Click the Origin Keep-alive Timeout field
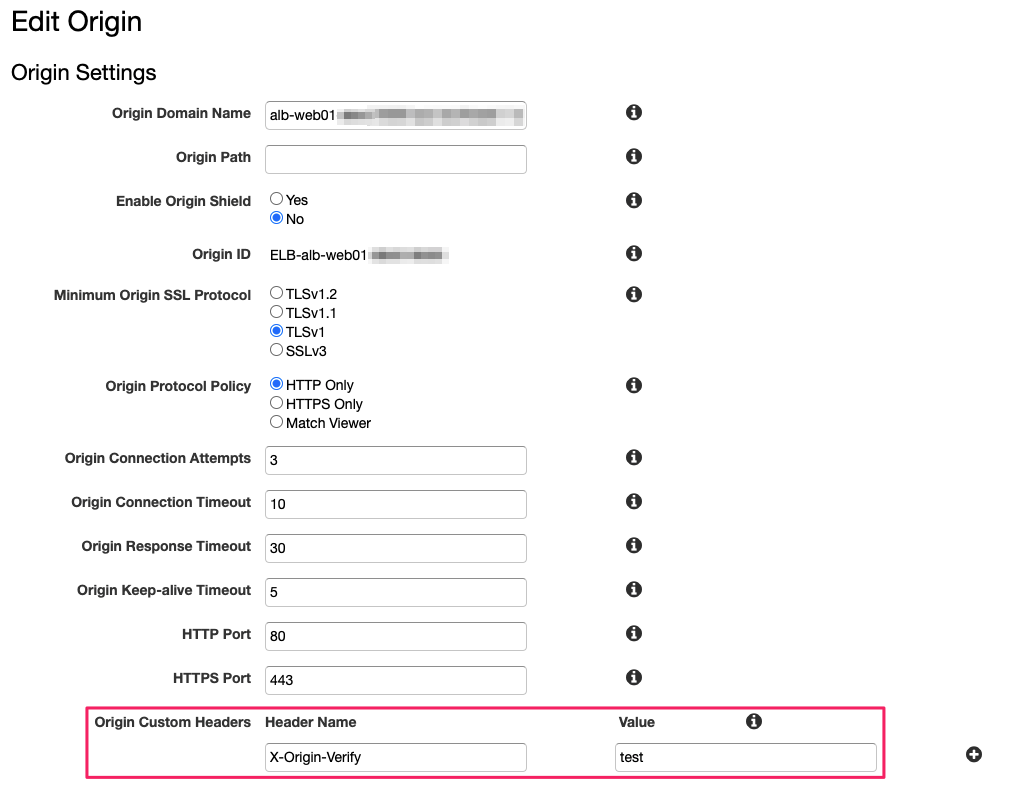The image size is (1010, 791). click(395, 592)
